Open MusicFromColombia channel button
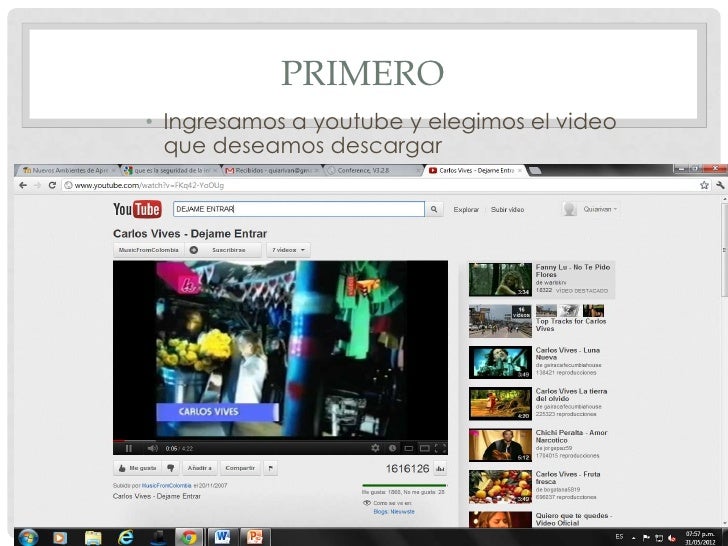This screenshot has width=728, height=546. [149, 250]
